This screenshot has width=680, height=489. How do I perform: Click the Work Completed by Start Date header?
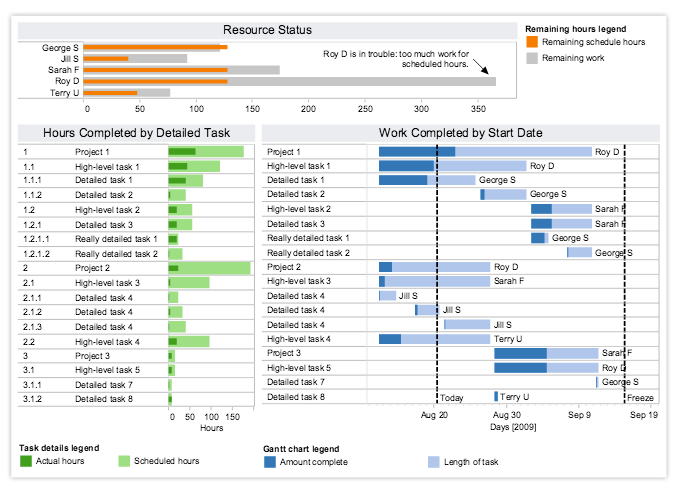(x=460, y=132)
